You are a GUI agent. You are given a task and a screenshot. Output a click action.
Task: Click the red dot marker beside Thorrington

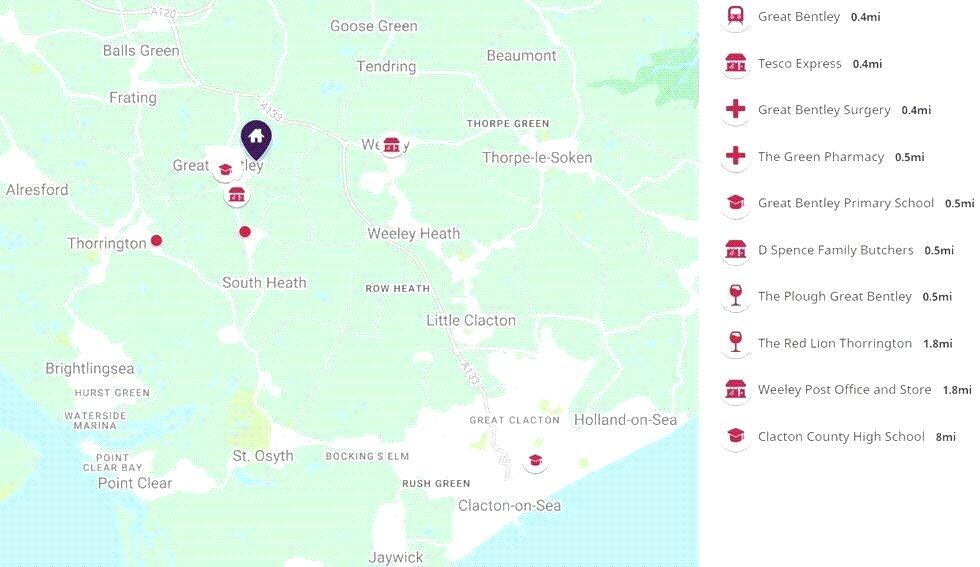(156, 241)
